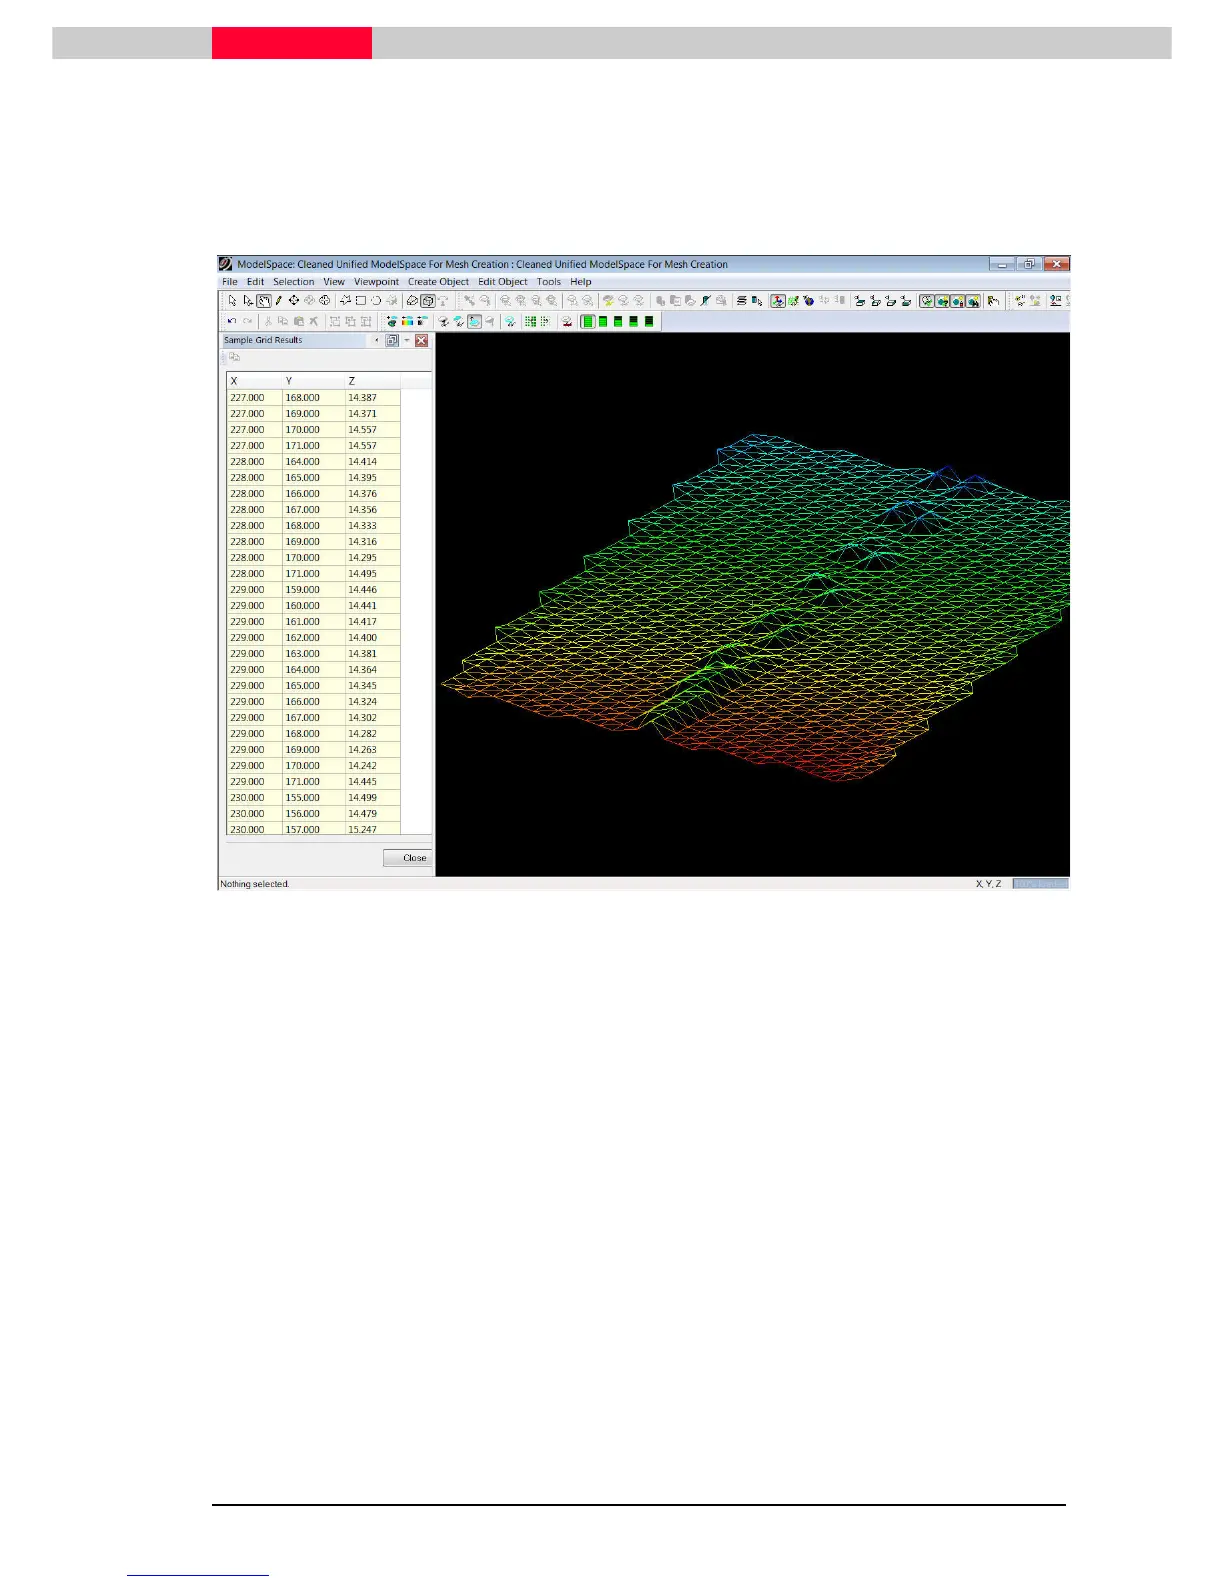Open the Tools menu
This screenshot has height=1584, width=1224.
click(x=549, y=282)
